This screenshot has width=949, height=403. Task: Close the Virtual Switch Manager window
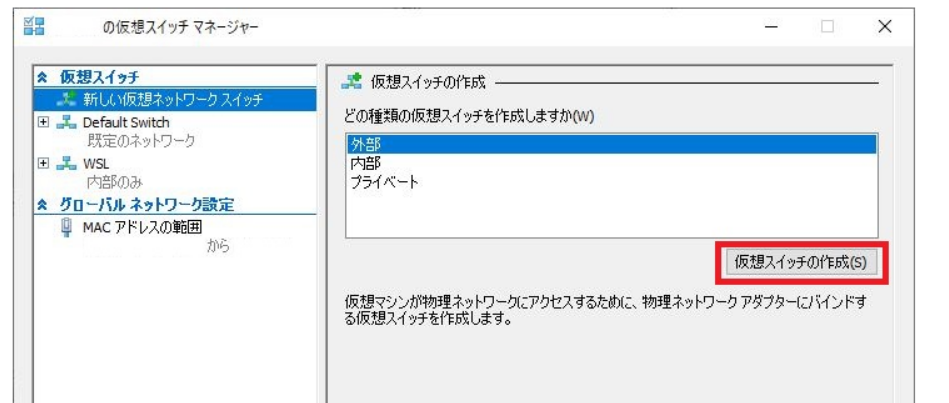[x=884, y=27]
